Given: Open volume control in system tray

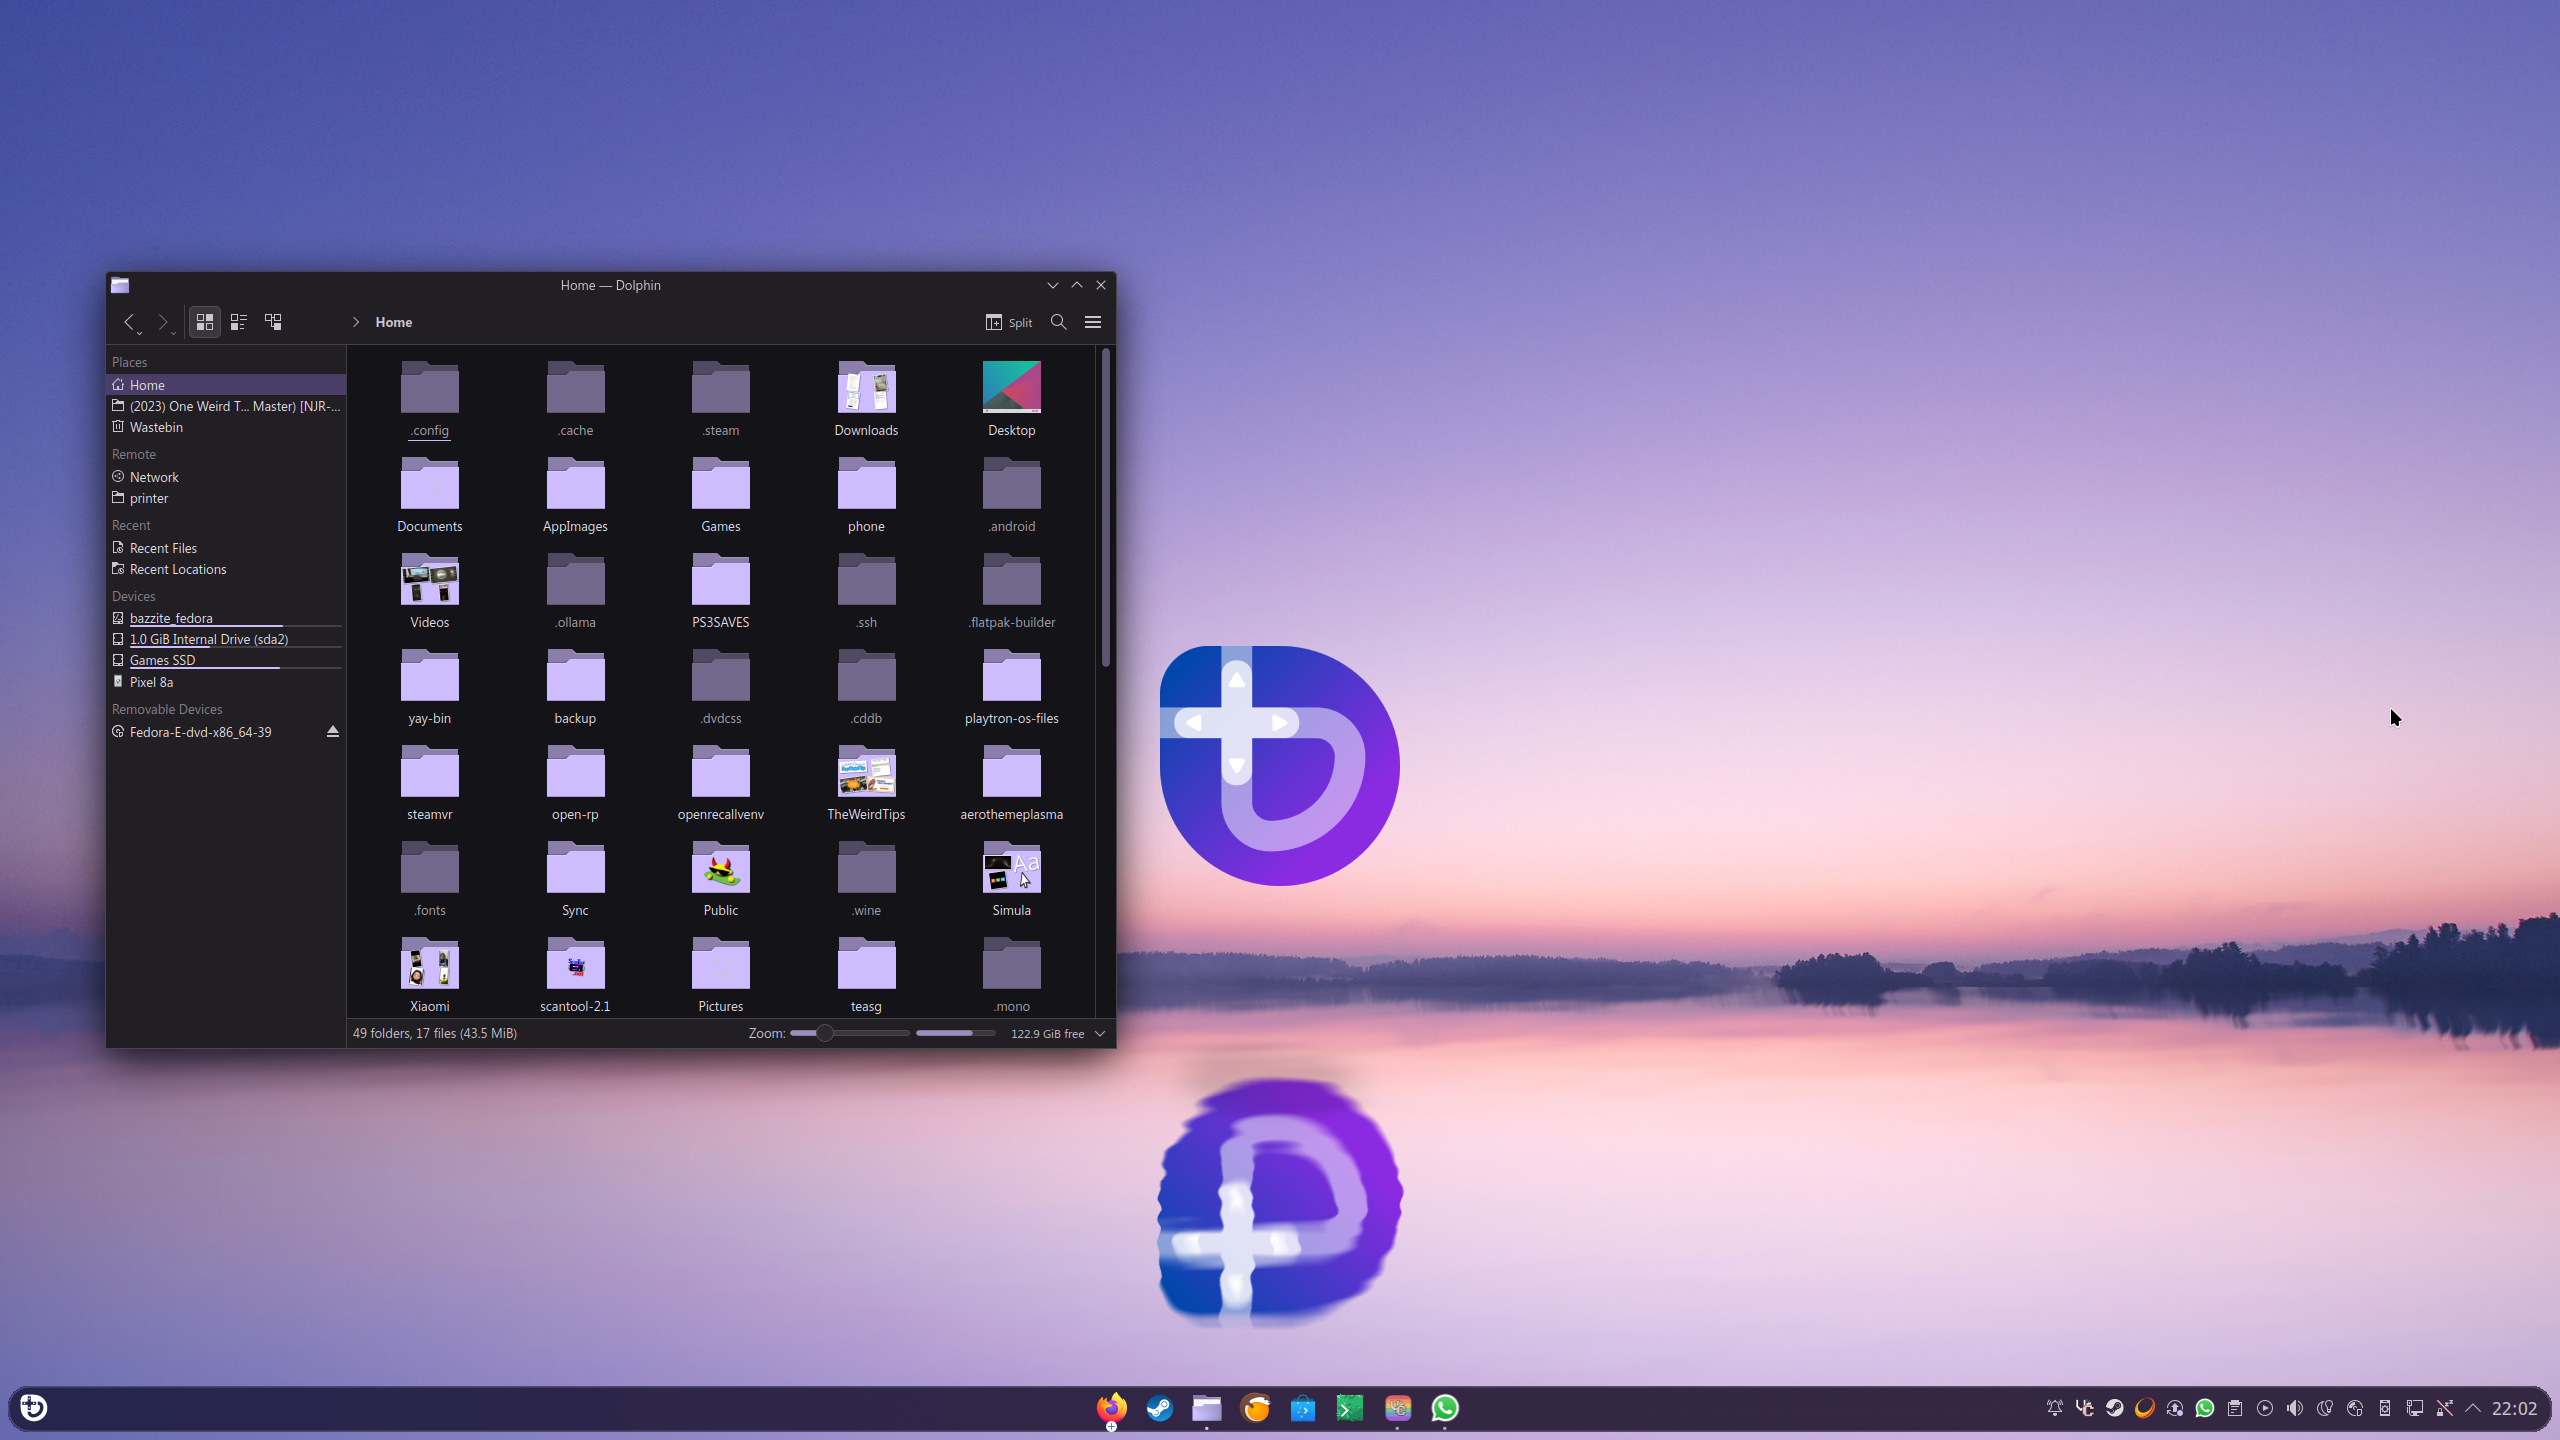Looking at the screenshot, I should point(2294,1408).
